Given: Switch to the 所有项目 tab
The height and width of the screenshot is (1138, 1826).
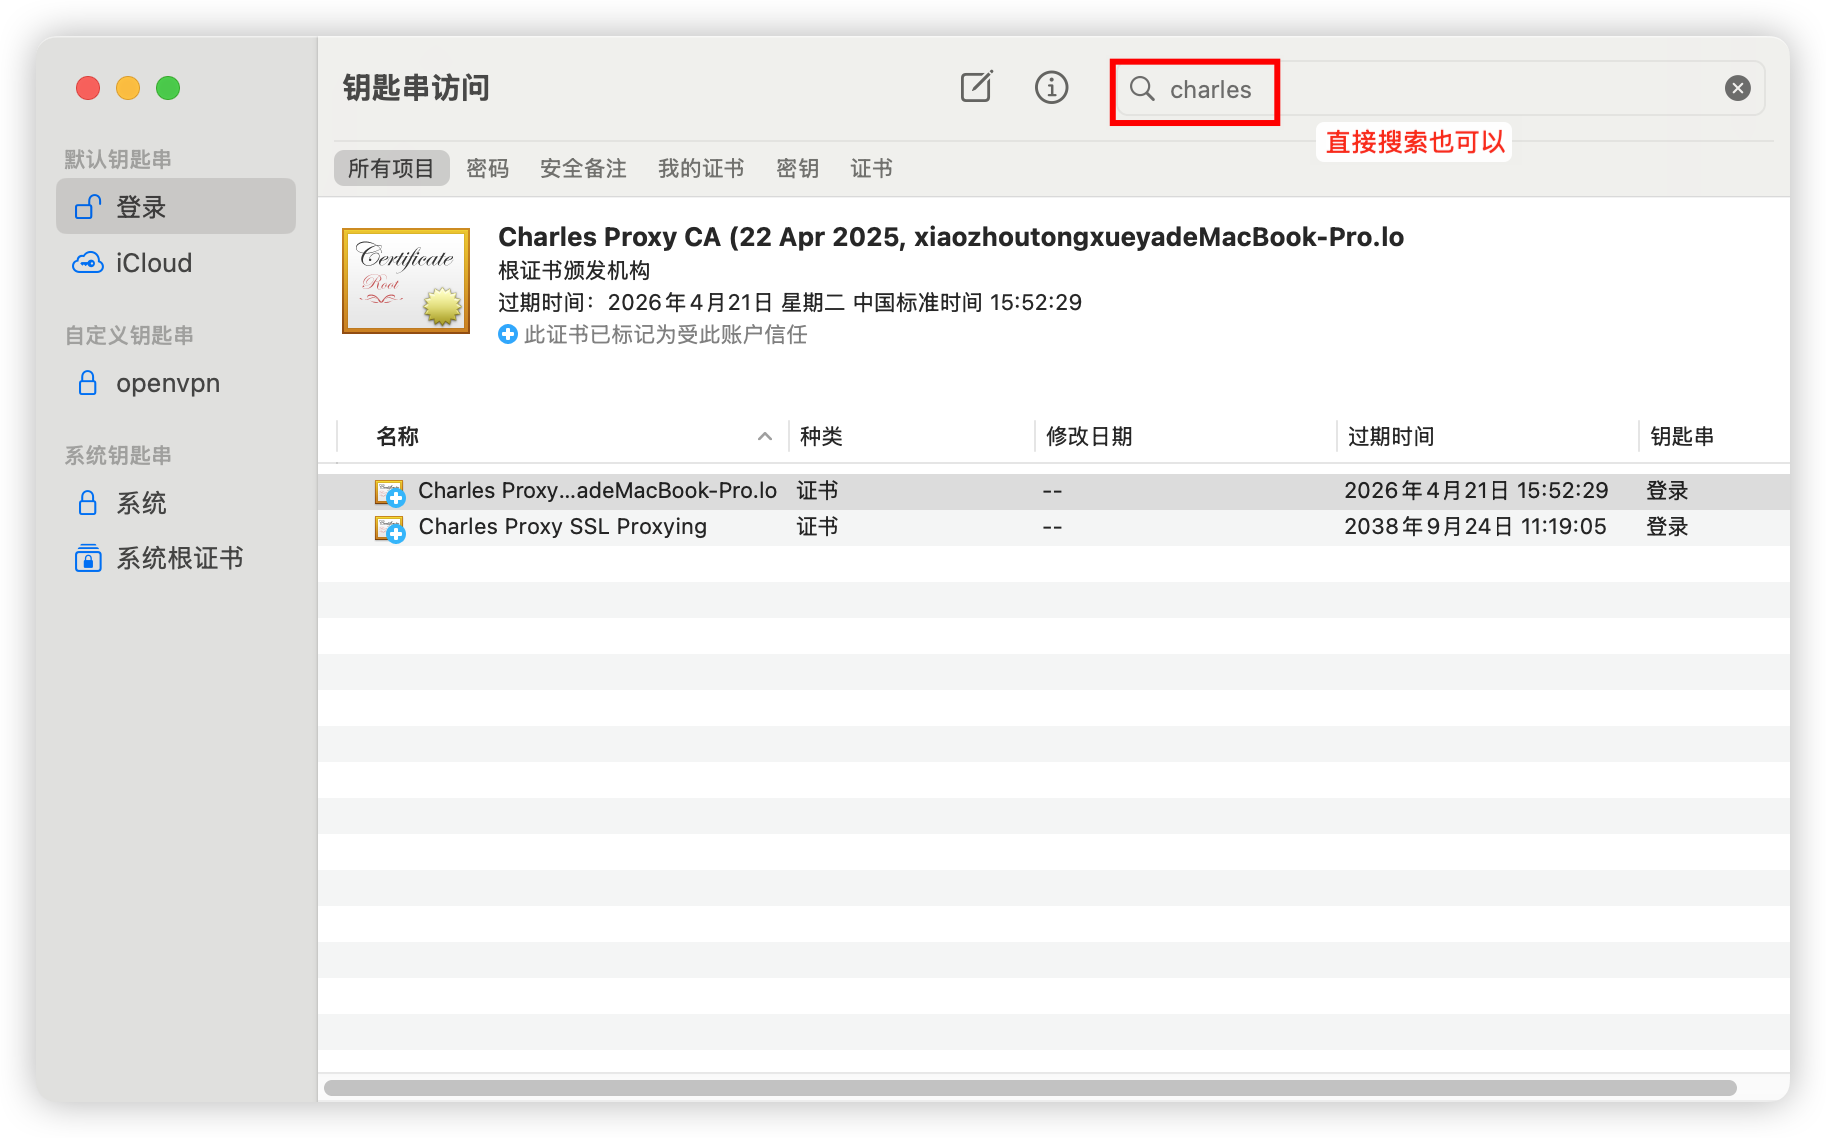Looking at the screenshot, I should [x=391, y=168].
